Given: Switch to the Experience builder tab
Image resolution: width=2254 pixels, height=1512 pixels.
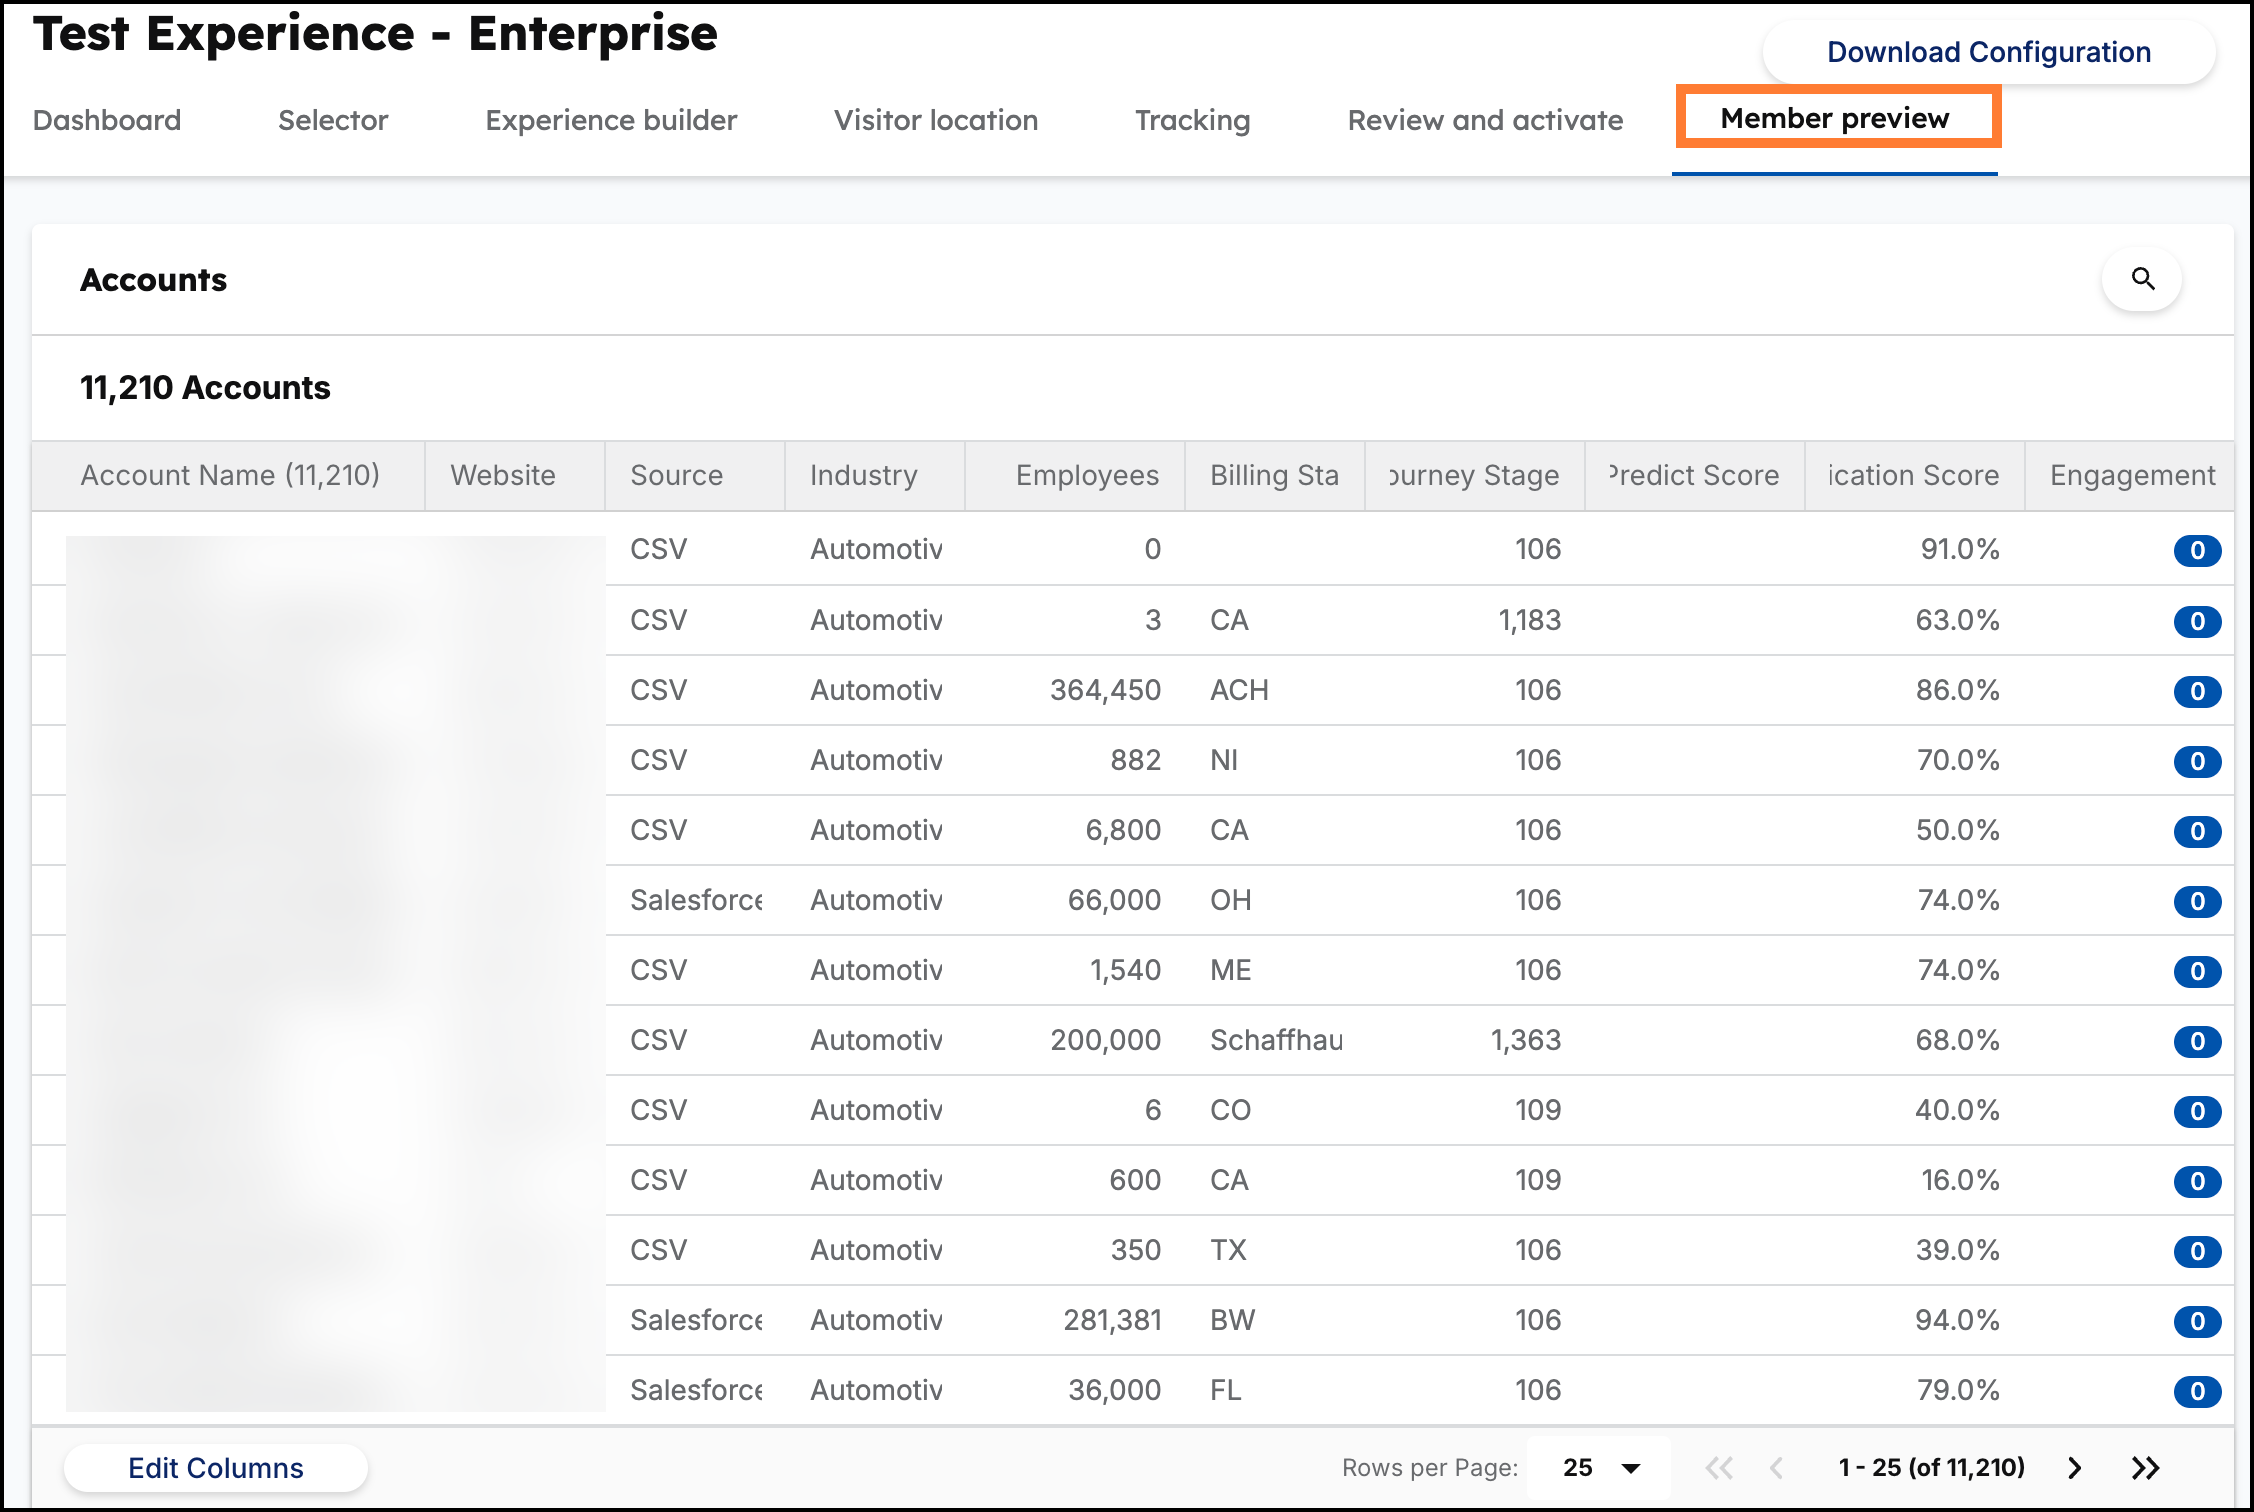Looking at the screenshot, I should 610,120.
